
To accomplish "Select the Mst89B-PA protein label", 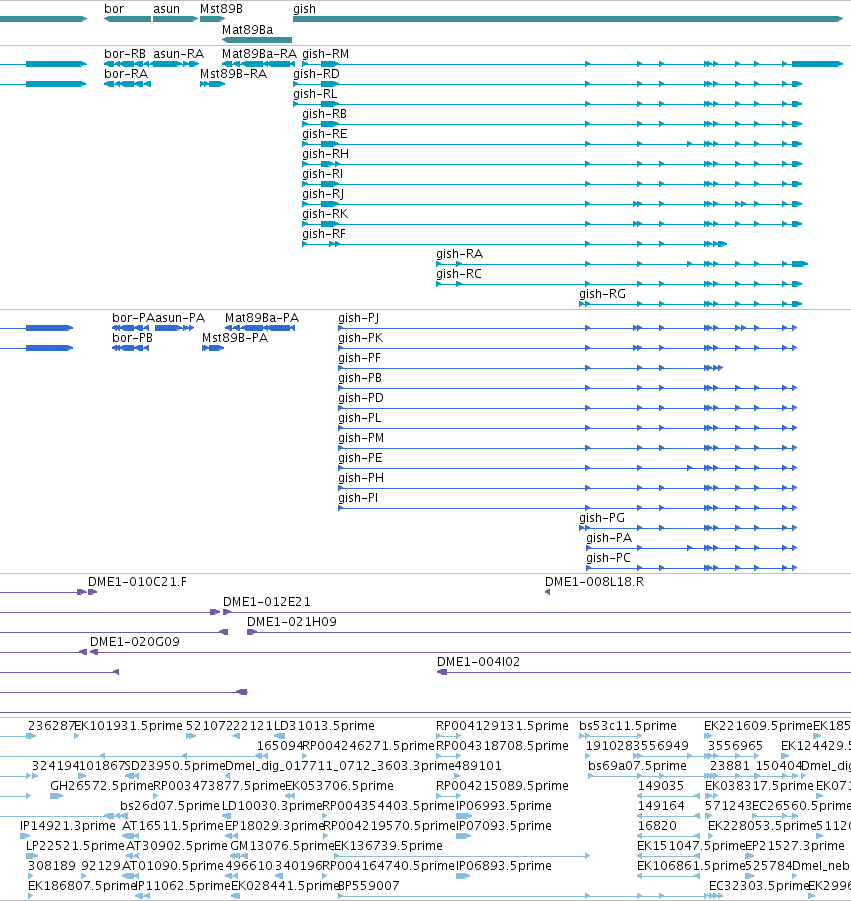I will (x=235, y=338).
